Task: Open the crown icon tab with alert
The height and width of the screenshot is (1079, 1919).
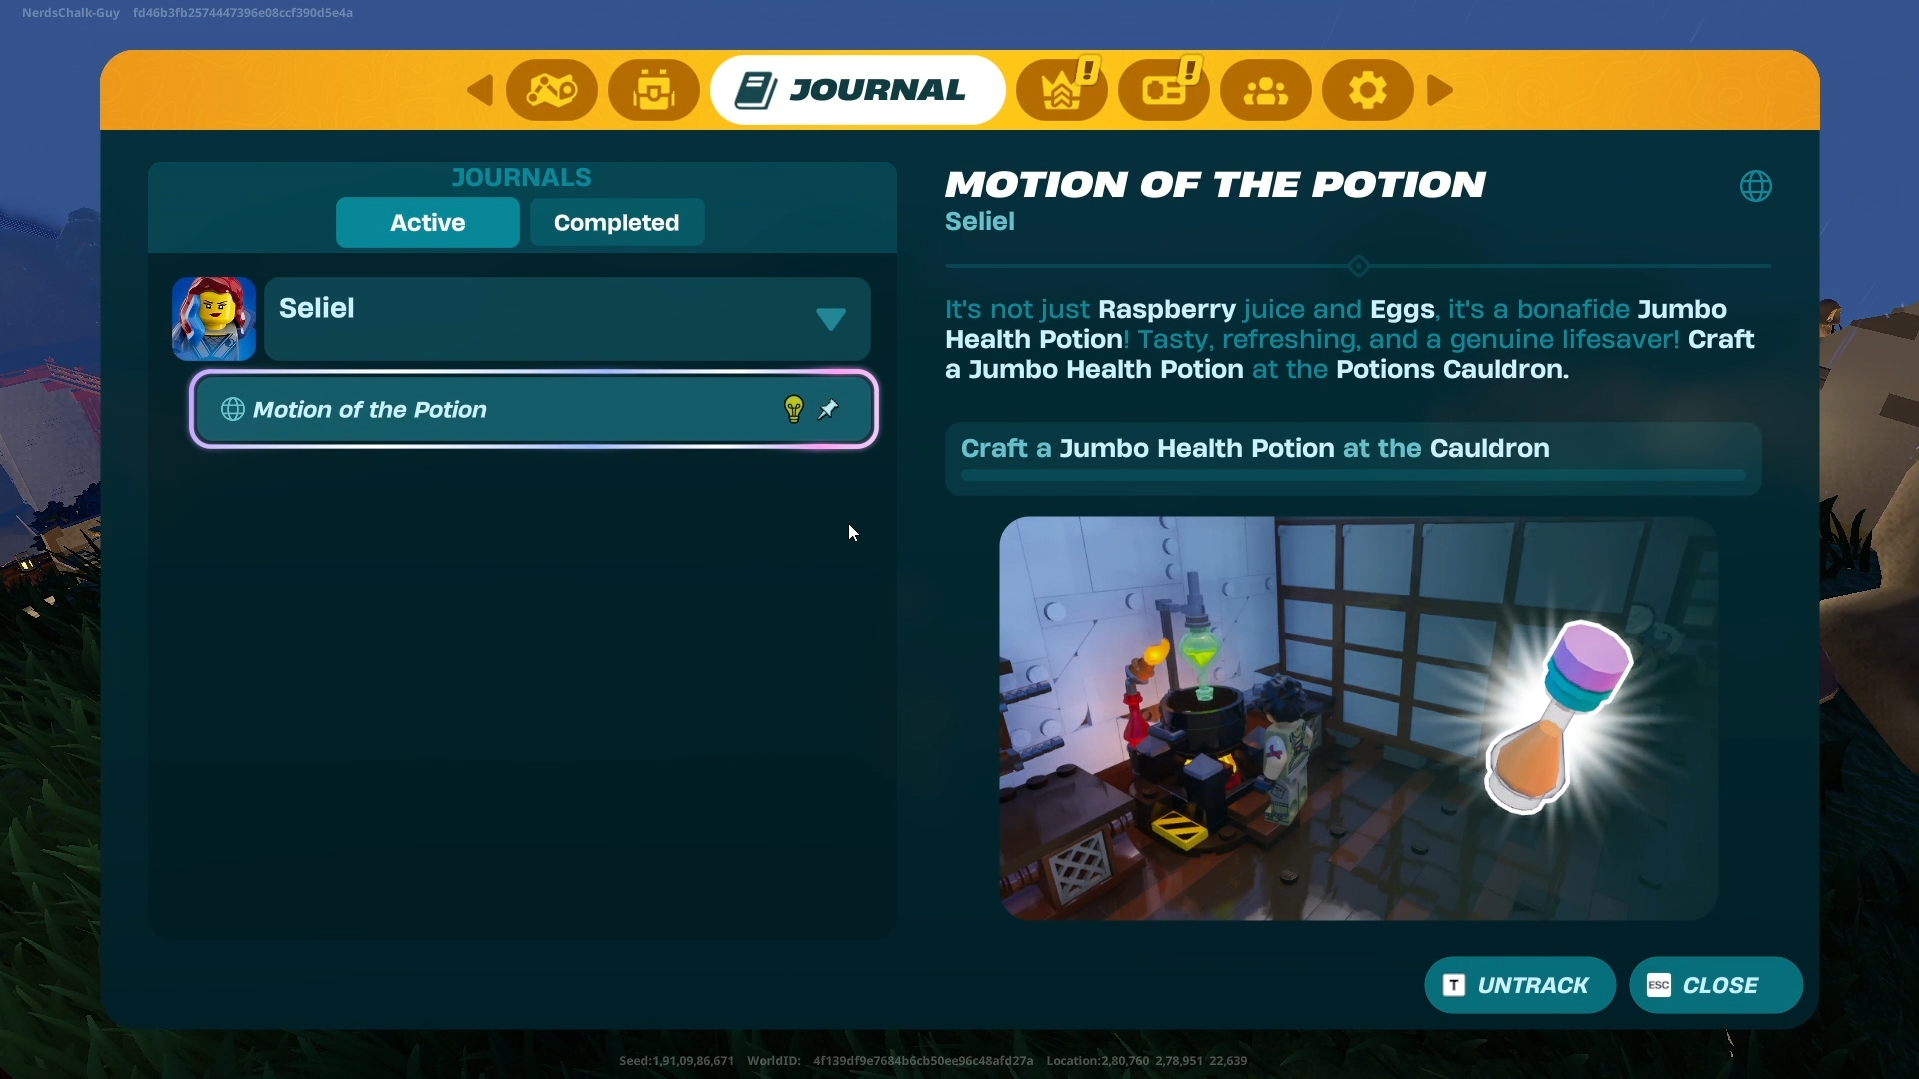Action: (1062, 91)
